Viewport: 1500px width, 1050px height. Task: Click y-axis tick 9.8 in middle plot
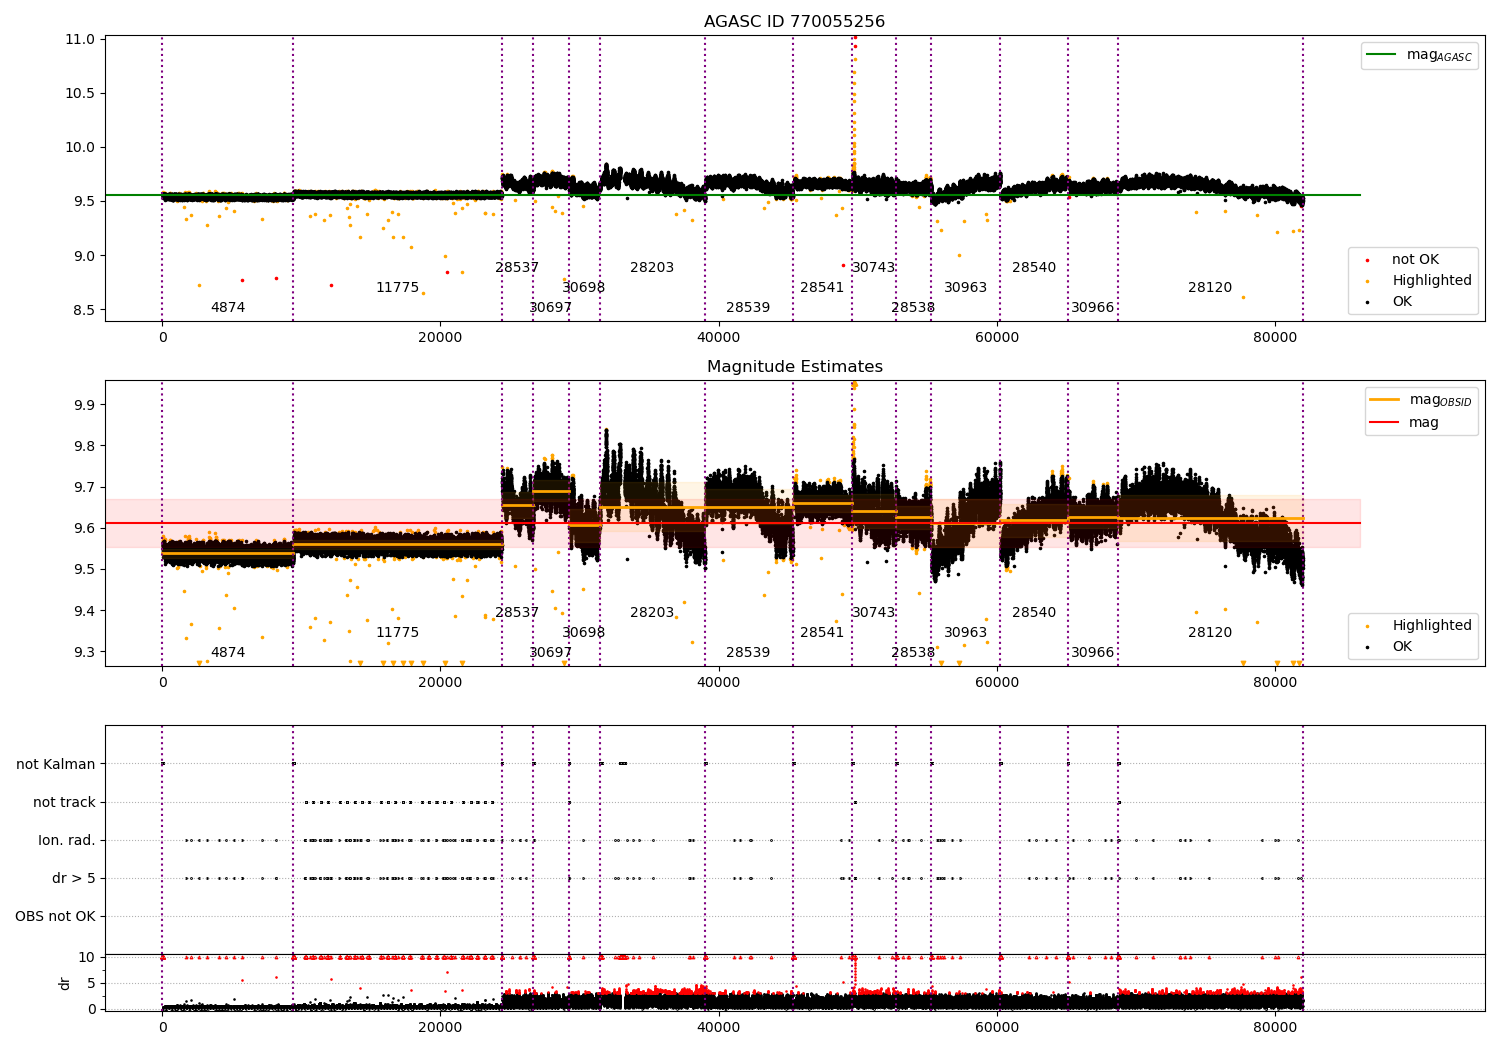point(85,446)
